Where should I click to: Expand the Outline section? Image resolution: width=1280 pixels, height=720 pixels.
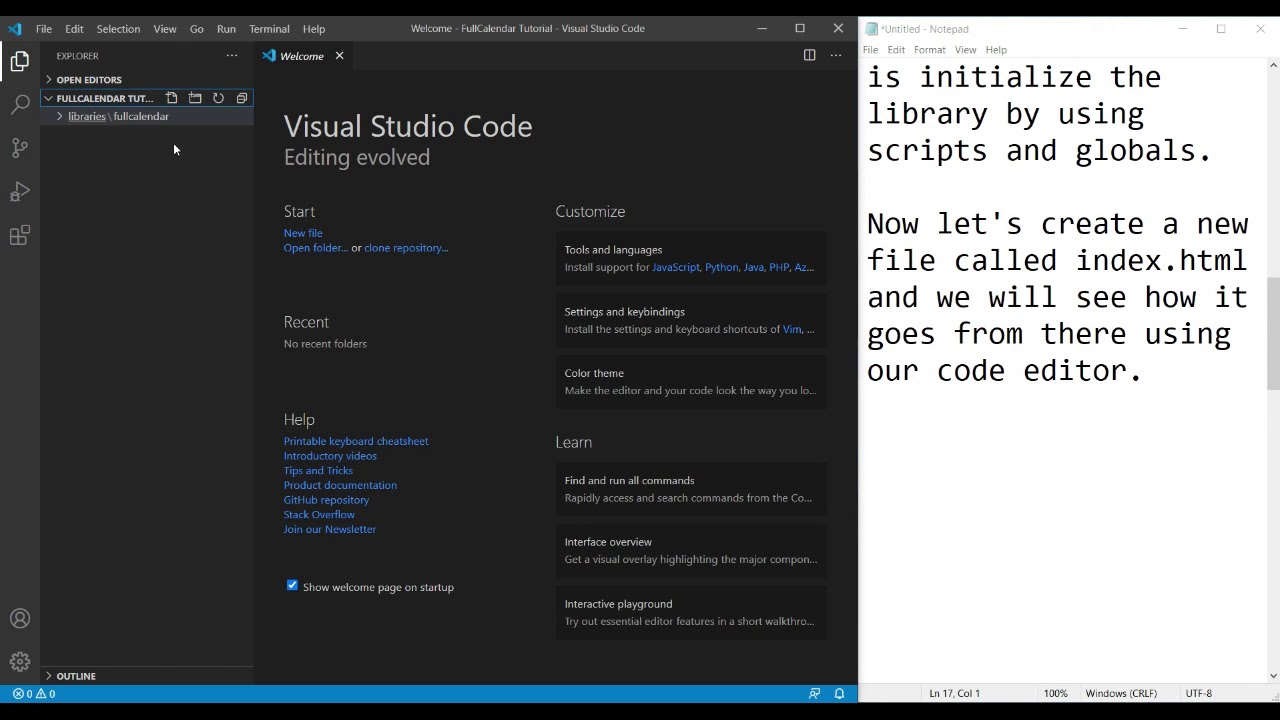point(145,676)
